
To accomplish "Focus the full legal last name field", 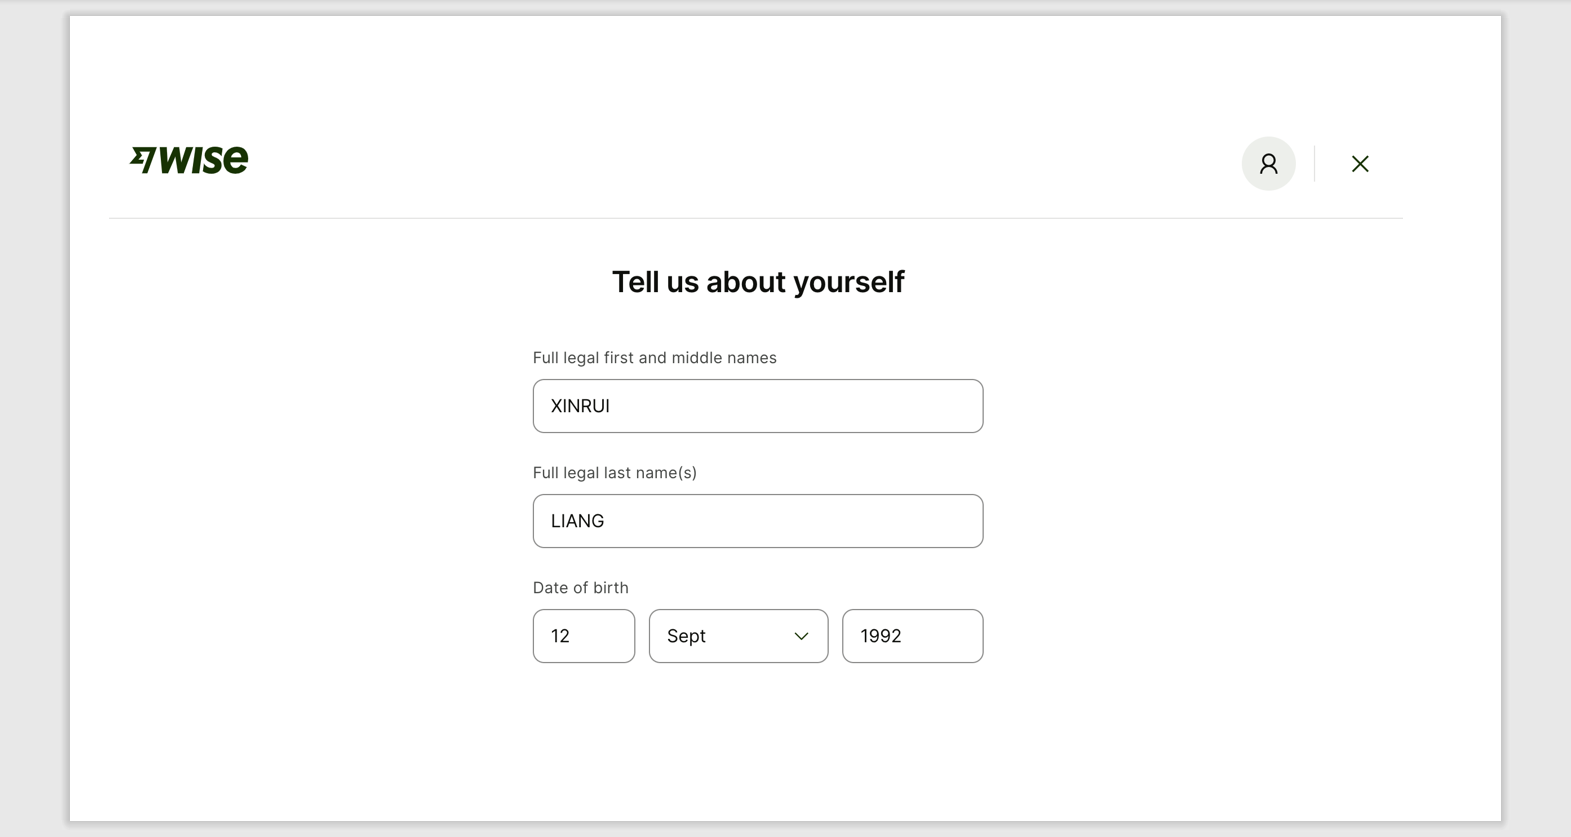I will point(757,521).
